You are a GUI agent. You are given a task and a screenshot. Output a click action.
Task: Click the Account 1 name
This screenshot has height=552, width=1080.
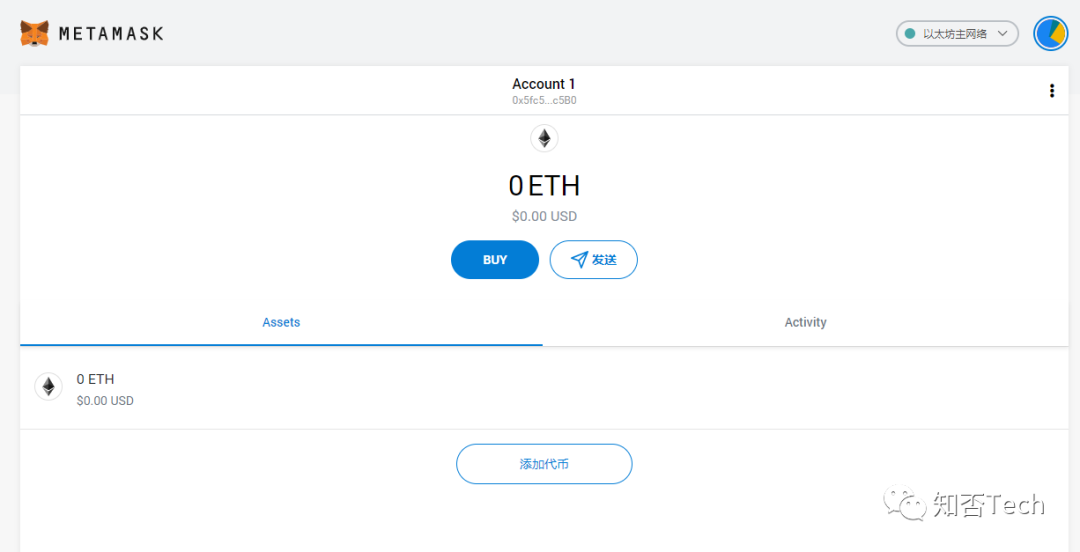(x=544, y=84)
